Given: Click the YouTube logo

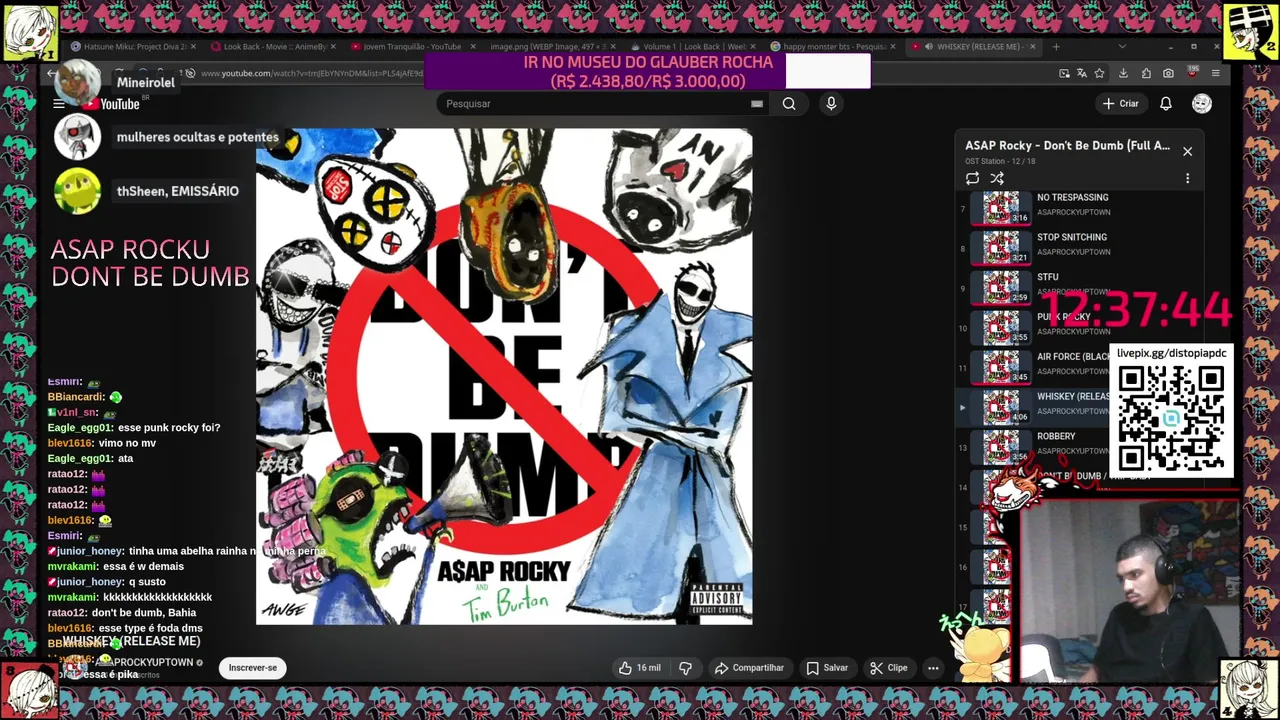Looking at the screenshot, I should [112, 104].
